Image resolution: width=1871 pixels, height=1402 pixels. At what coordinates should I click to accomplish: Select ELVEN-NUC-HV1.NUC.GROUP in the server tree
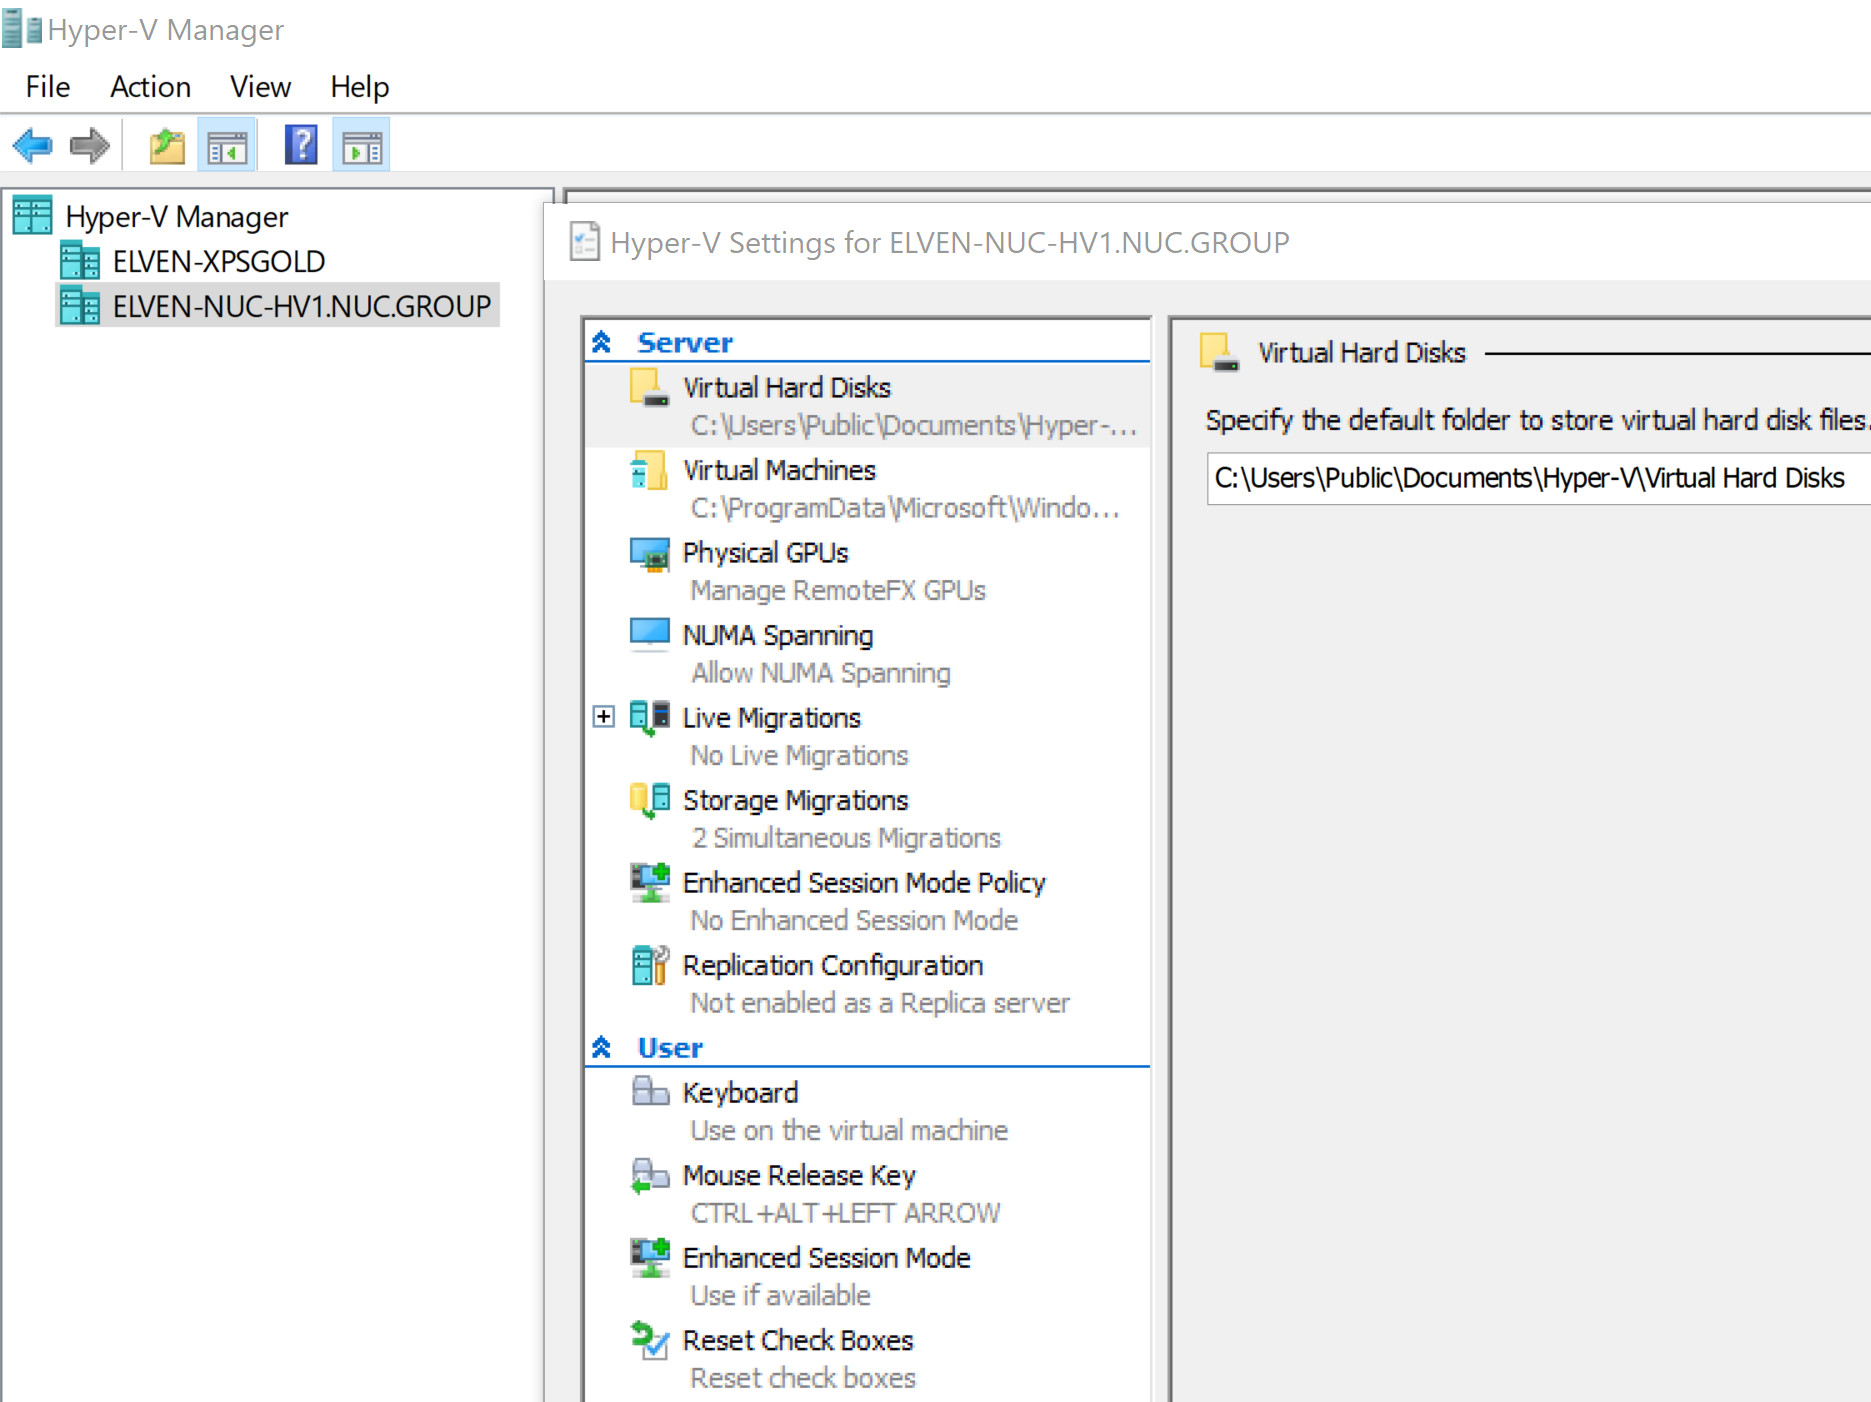[x=302, y=307]
